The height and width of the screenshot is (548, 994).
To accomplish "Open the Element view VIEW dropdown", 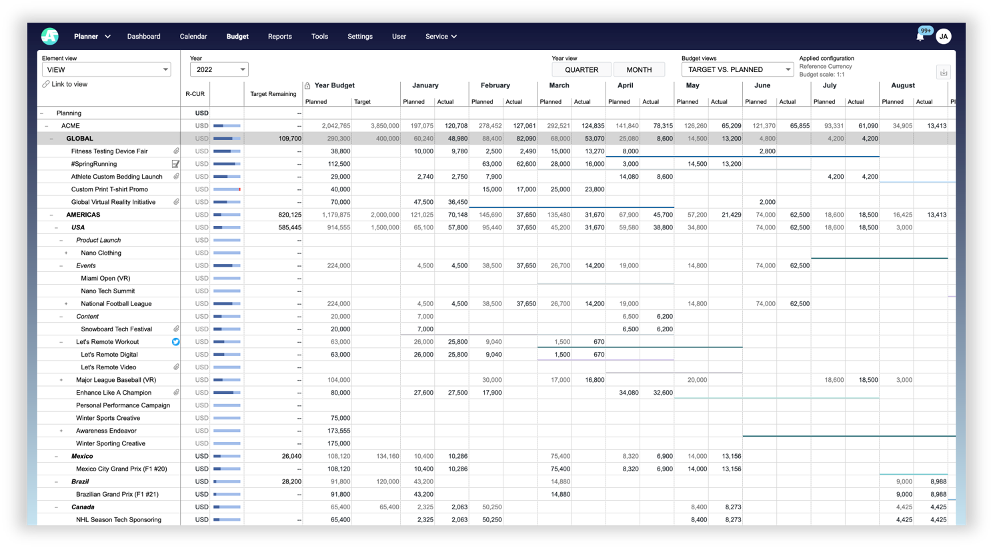I will [x=106, y=70].
